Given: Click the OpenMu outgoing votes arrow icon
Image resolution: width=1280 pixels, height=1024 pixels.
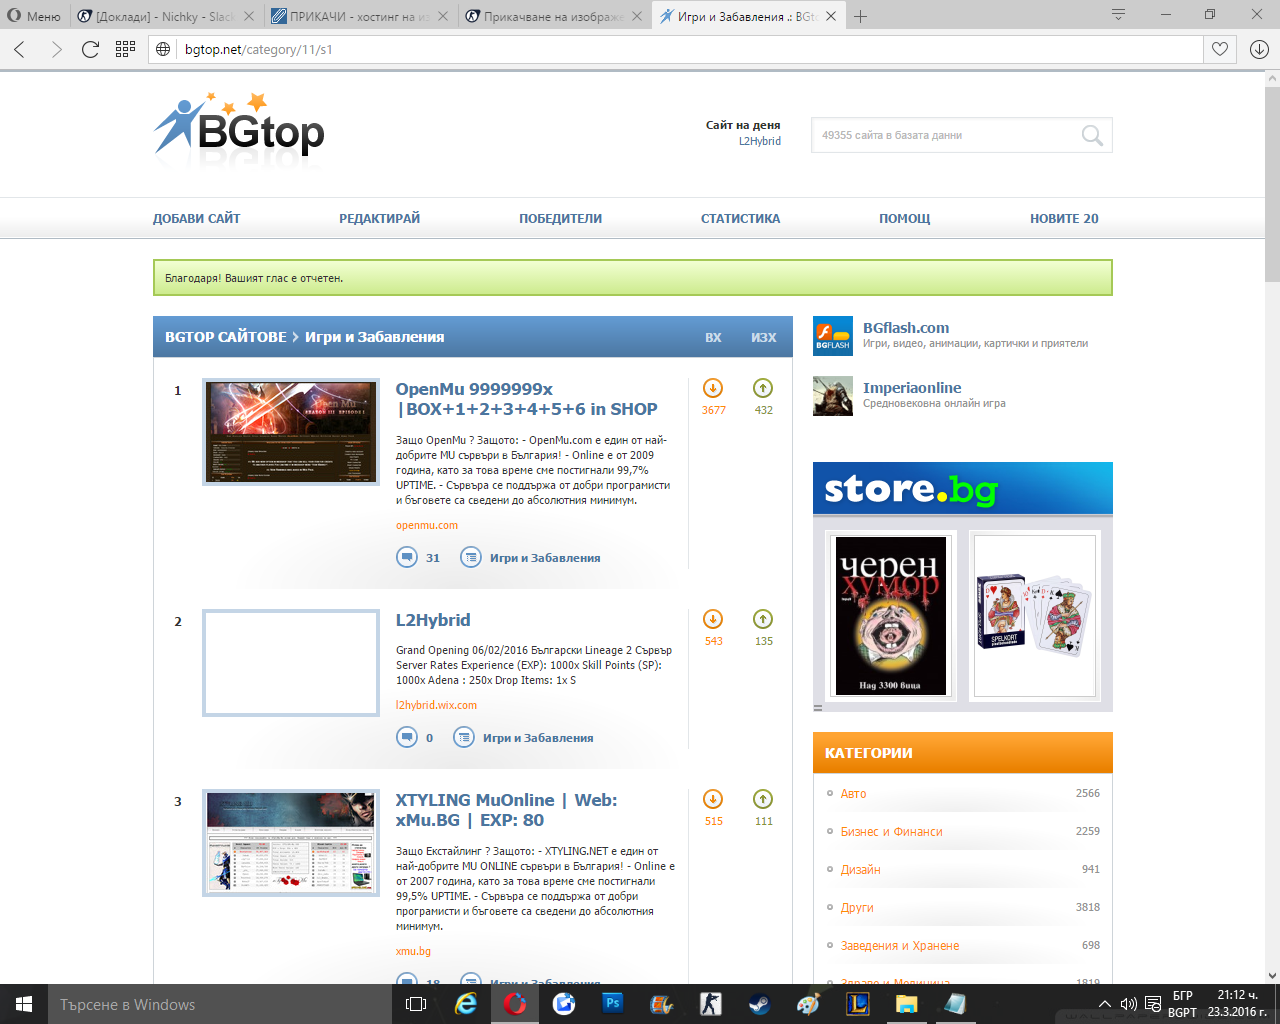Looking at the screenshot, I should (763, 388).
